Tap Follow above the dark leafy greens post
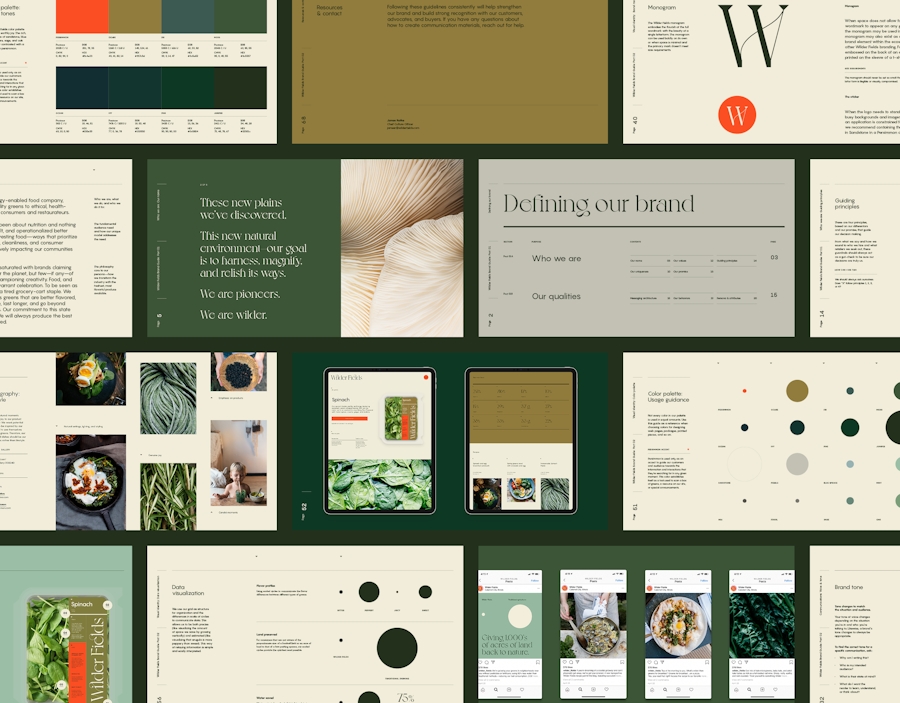This screenshot has height=703, width=900. pyautogui.click(x=788, y=581)
